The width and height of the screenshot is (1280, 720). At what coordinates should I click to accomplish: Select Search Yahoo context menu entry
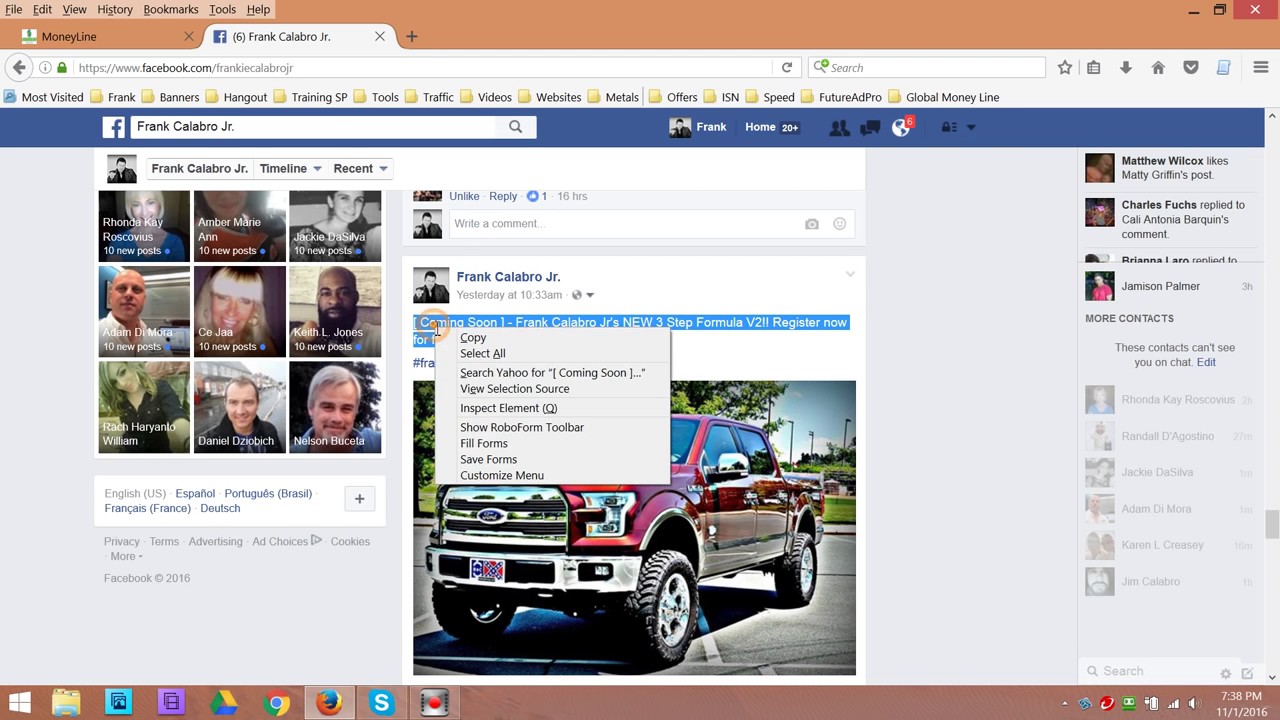tap(552, 372)
